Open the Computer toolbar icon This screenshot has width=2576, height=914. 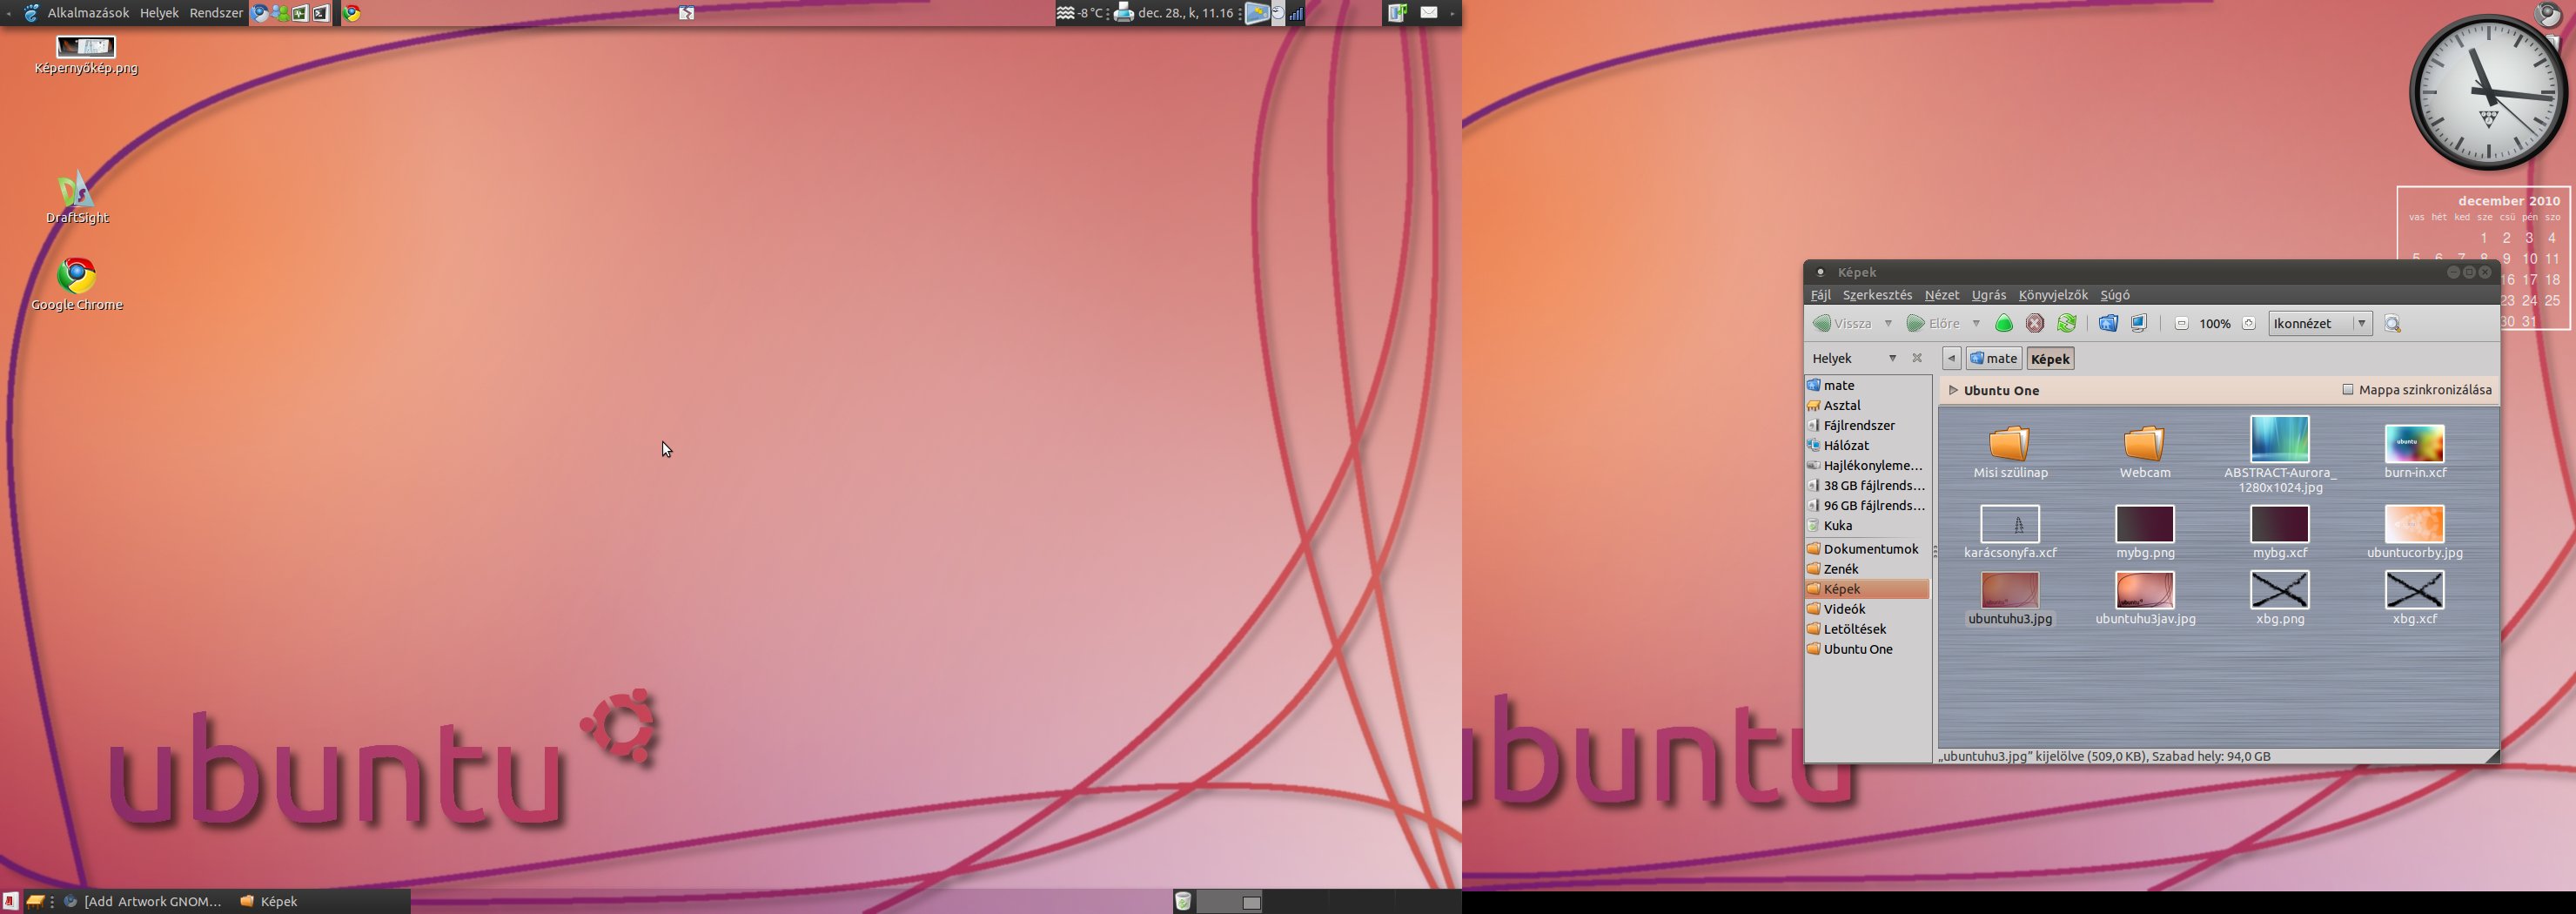point(2139,323)
